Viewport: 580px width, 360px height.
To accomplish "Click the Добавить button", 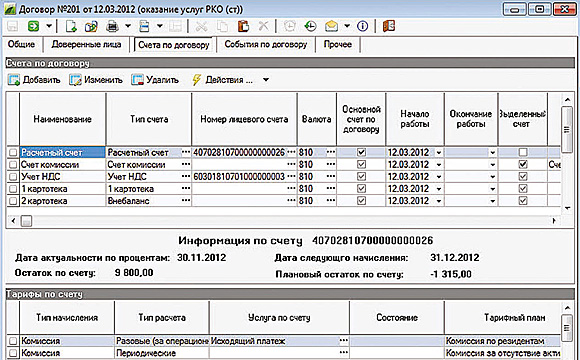I will click(34, 80).
